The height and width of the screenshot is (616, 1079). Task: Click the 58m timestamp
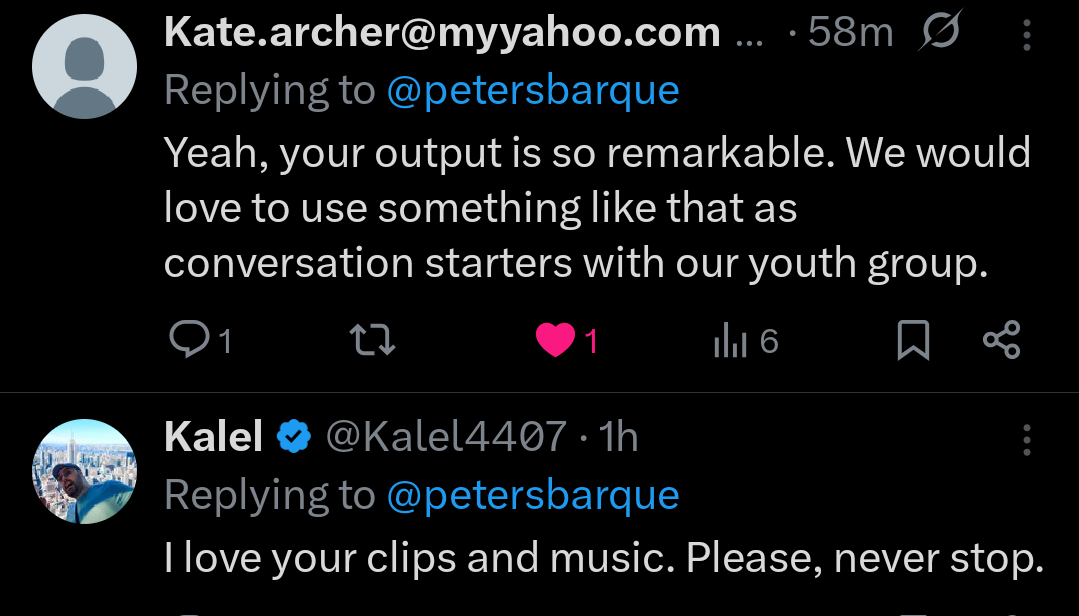850,33
